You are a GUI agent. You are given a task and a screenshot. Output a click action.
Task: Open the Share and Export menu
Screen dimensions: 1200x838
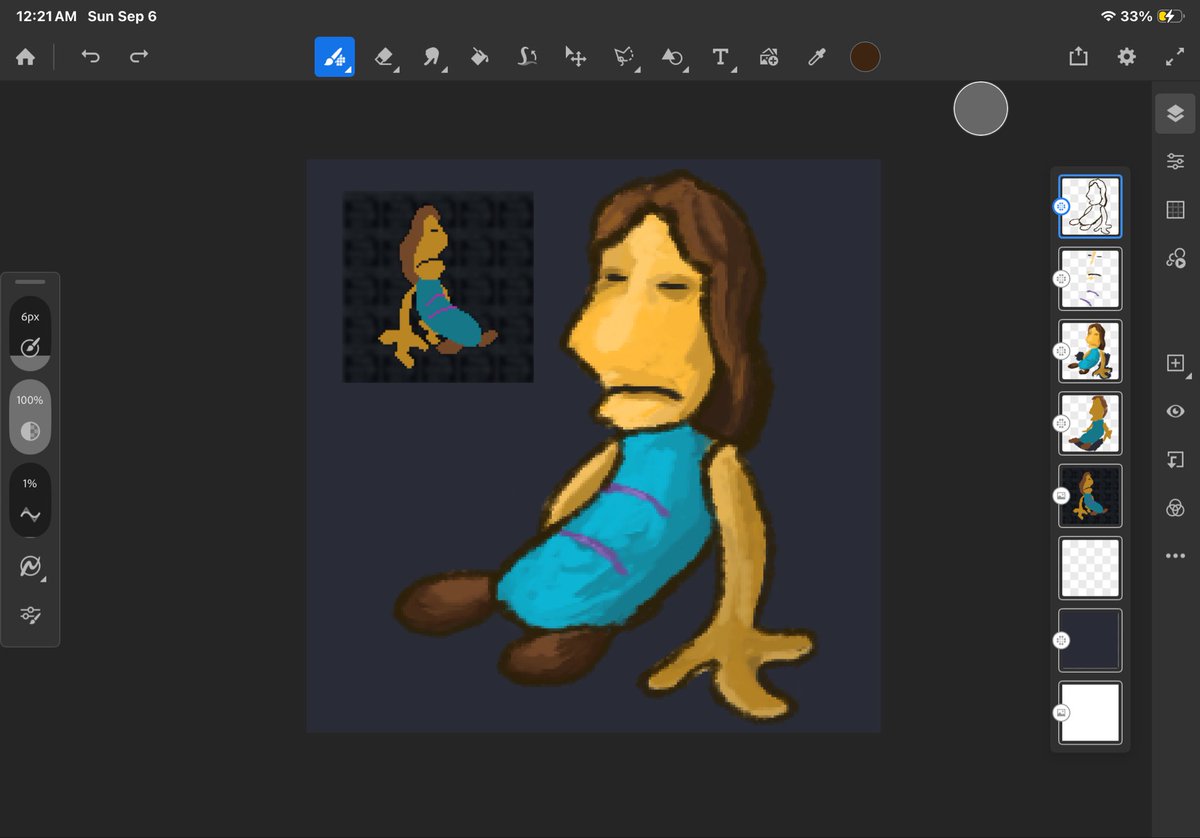tap(1078, 57)
